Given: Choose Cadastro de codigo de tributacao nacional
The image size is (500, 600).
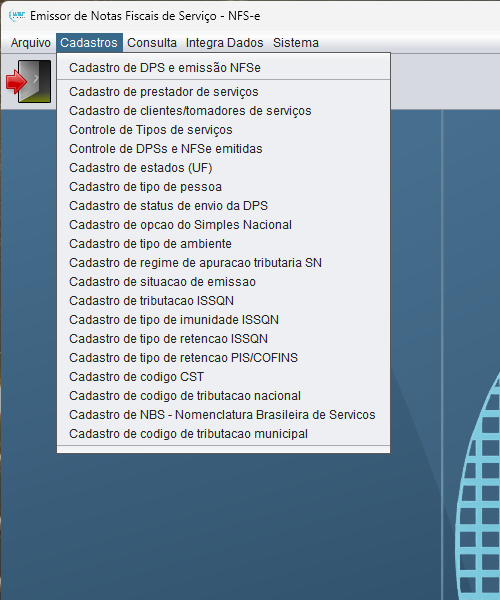Looking at the screenshot, I should tap(223, 396).
